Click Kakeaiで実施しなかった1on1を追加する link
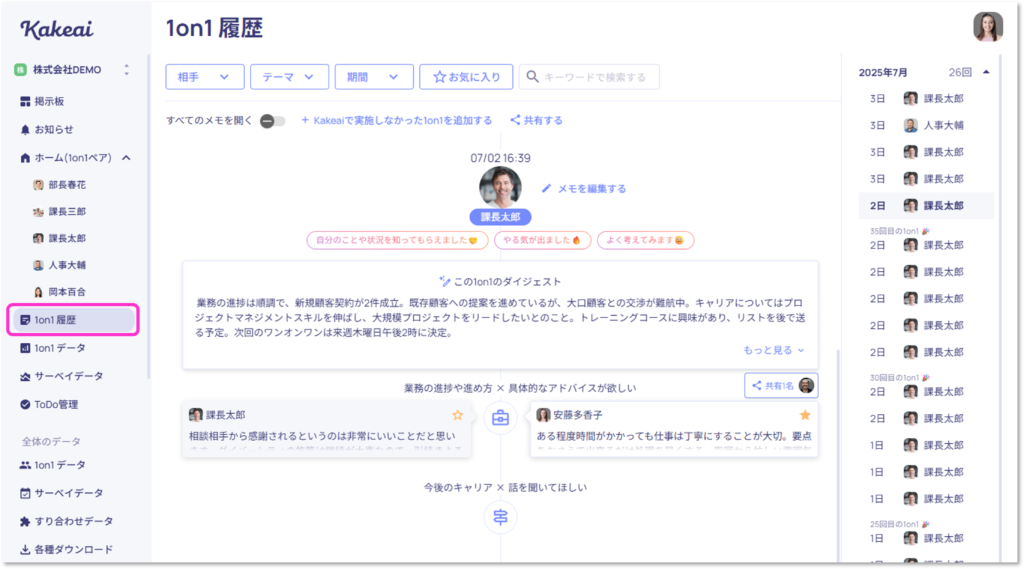 (396, 120)
